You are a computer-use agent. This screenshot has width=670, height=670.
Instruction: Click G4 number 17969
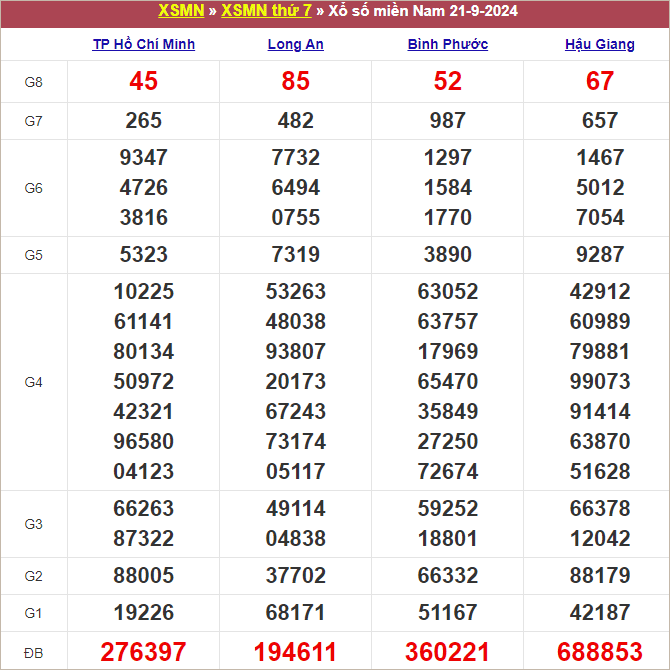(448, 352)
